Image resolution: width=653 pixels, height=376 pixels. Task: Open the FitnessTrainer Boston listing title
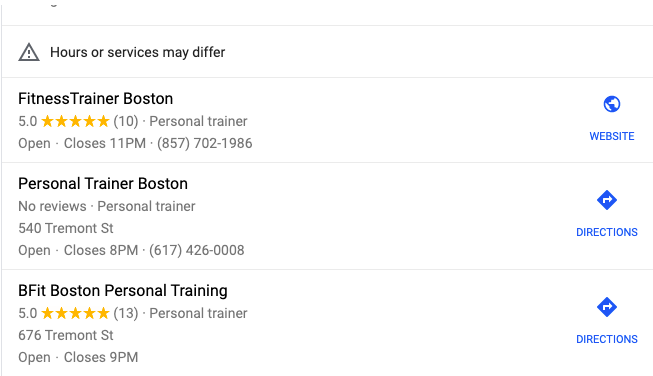tap(95, 99)
